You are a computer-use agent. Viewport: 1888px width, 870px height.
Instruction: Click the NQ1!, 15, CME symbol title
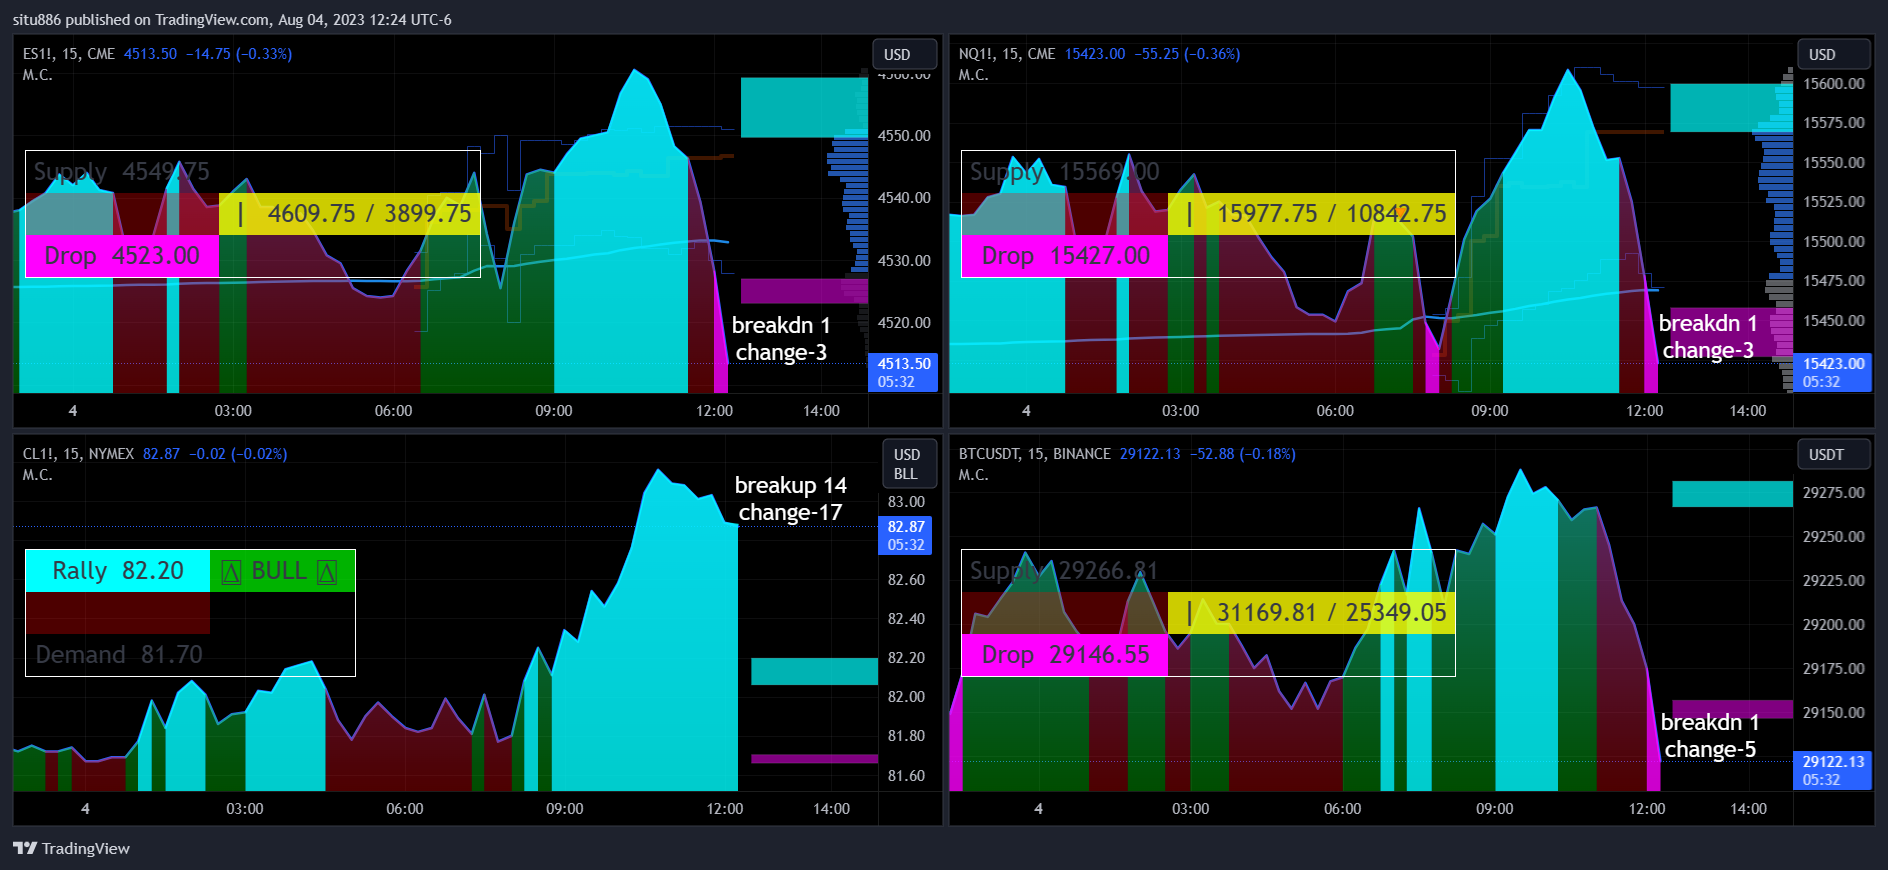[x=1007, y=54]
